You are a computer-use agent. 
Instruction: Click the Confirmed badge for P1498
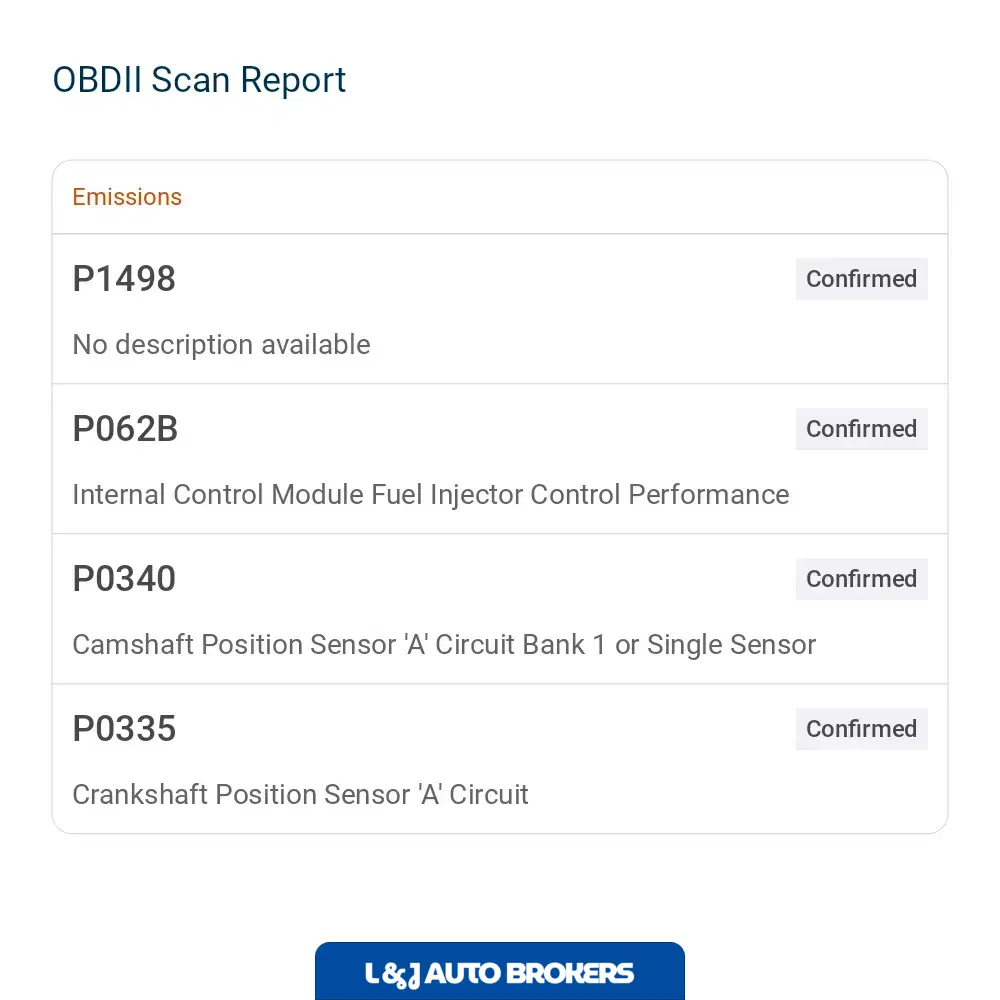tap(861, 279)
